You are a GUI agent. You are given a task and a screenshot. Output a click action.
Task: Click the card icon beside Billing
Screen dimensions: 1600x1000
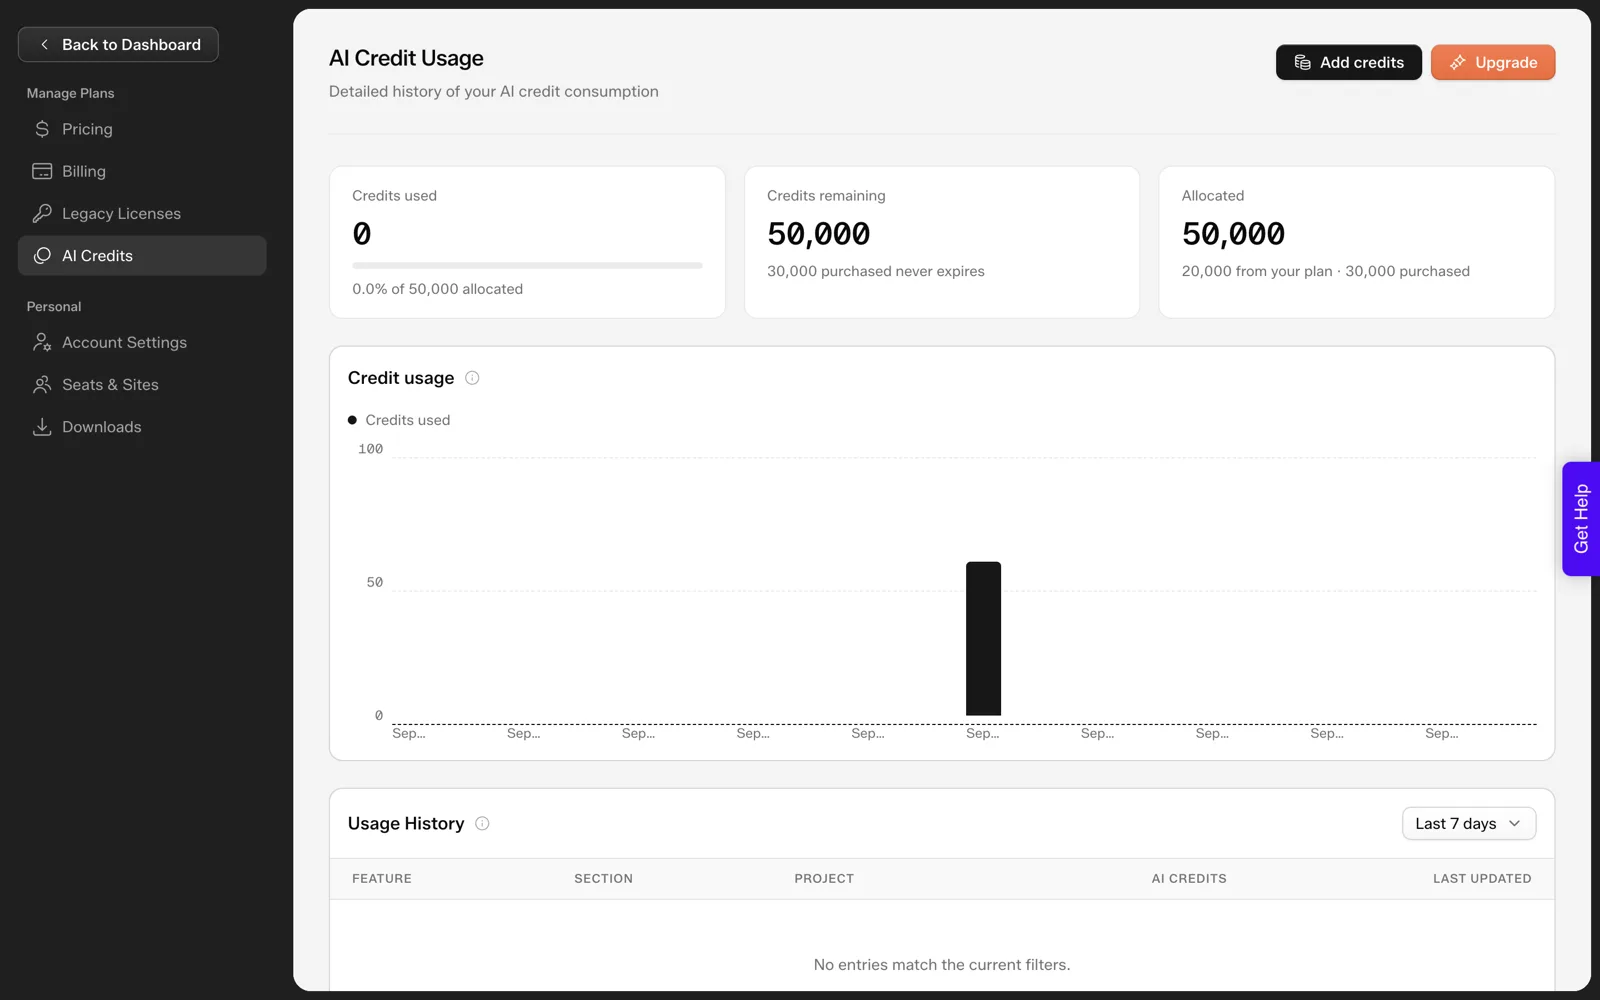pos(42,171)
